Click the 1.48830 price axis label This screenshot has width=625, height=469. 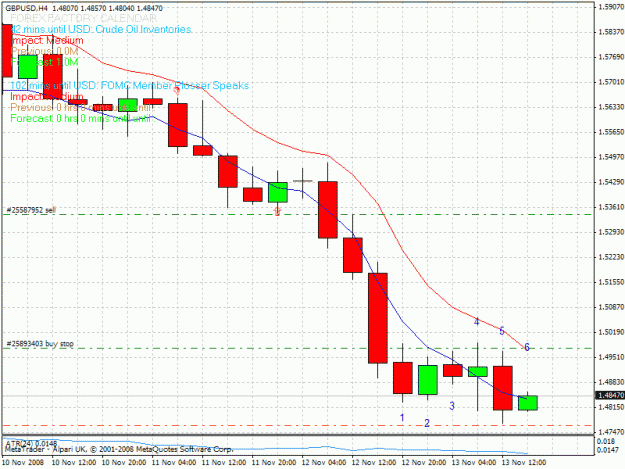point(611,382)
